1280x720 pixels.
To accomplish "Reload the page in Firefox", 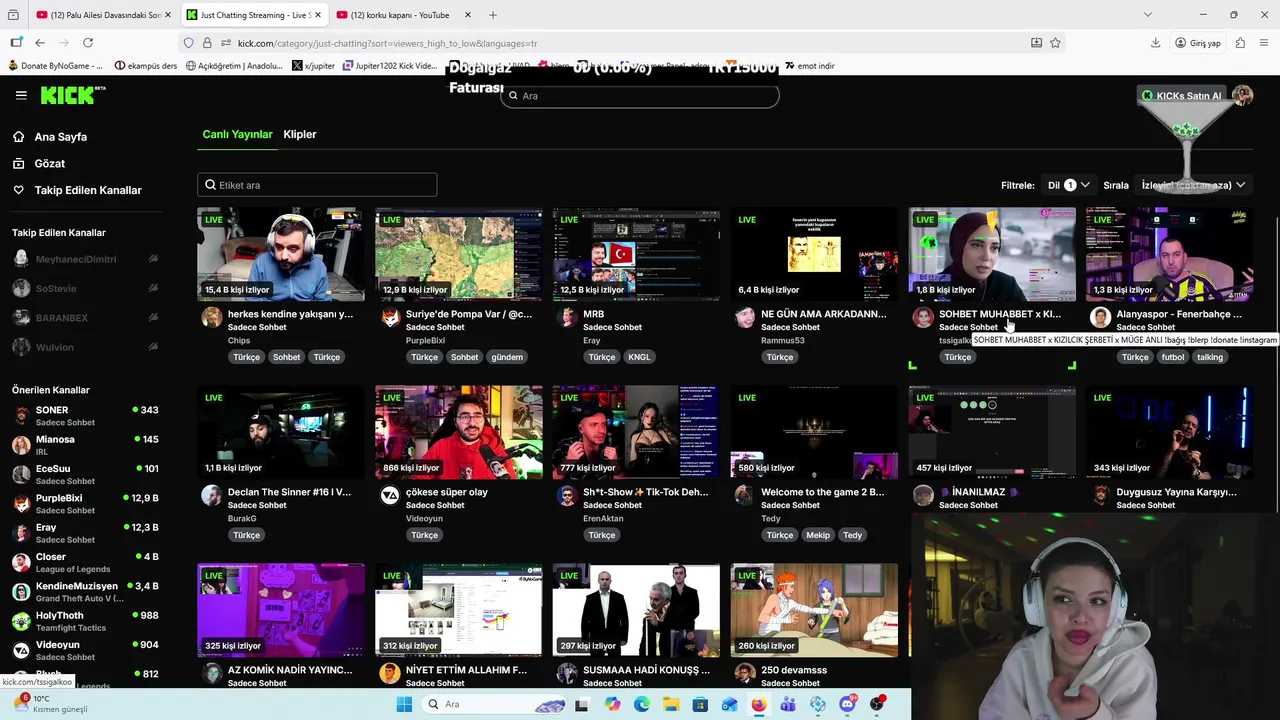I will (x=88, y=43).
